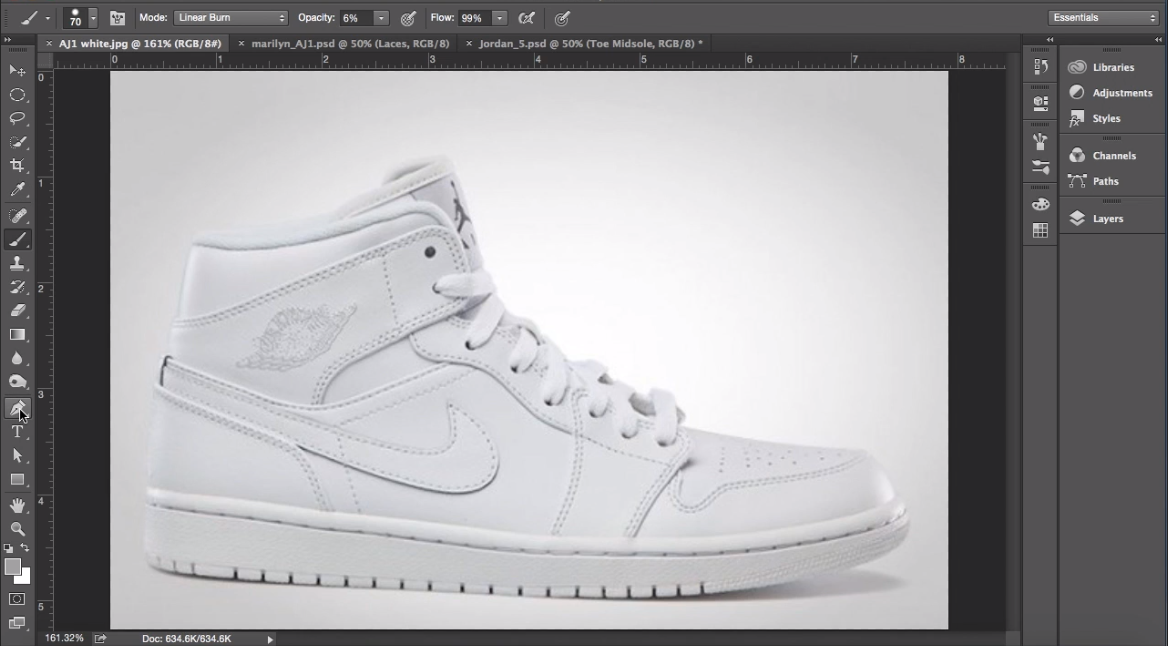Click the status bar share icon
Image resolution: width=1168 pixels, height=646 pixels.
101,639
